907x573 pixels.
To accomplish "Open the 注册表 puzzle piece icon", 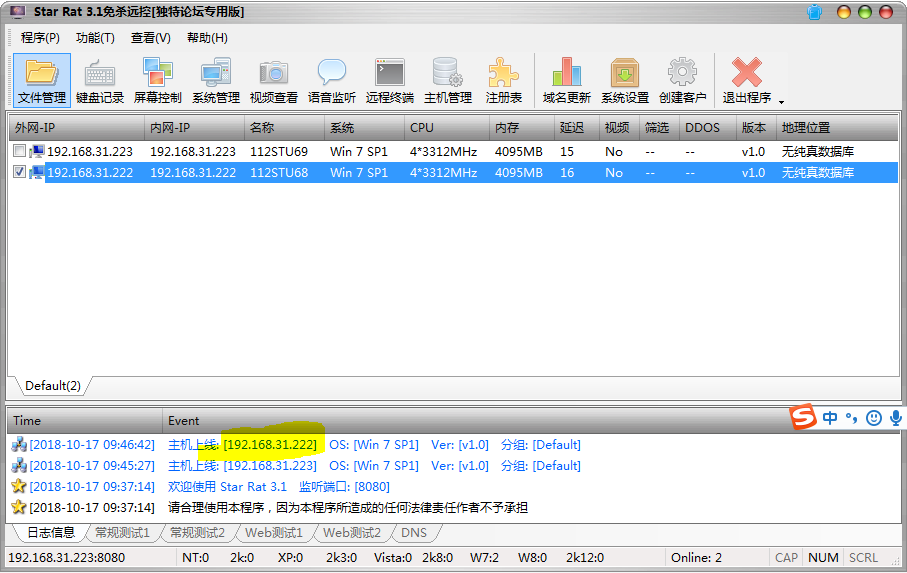I will coord(503,73).
